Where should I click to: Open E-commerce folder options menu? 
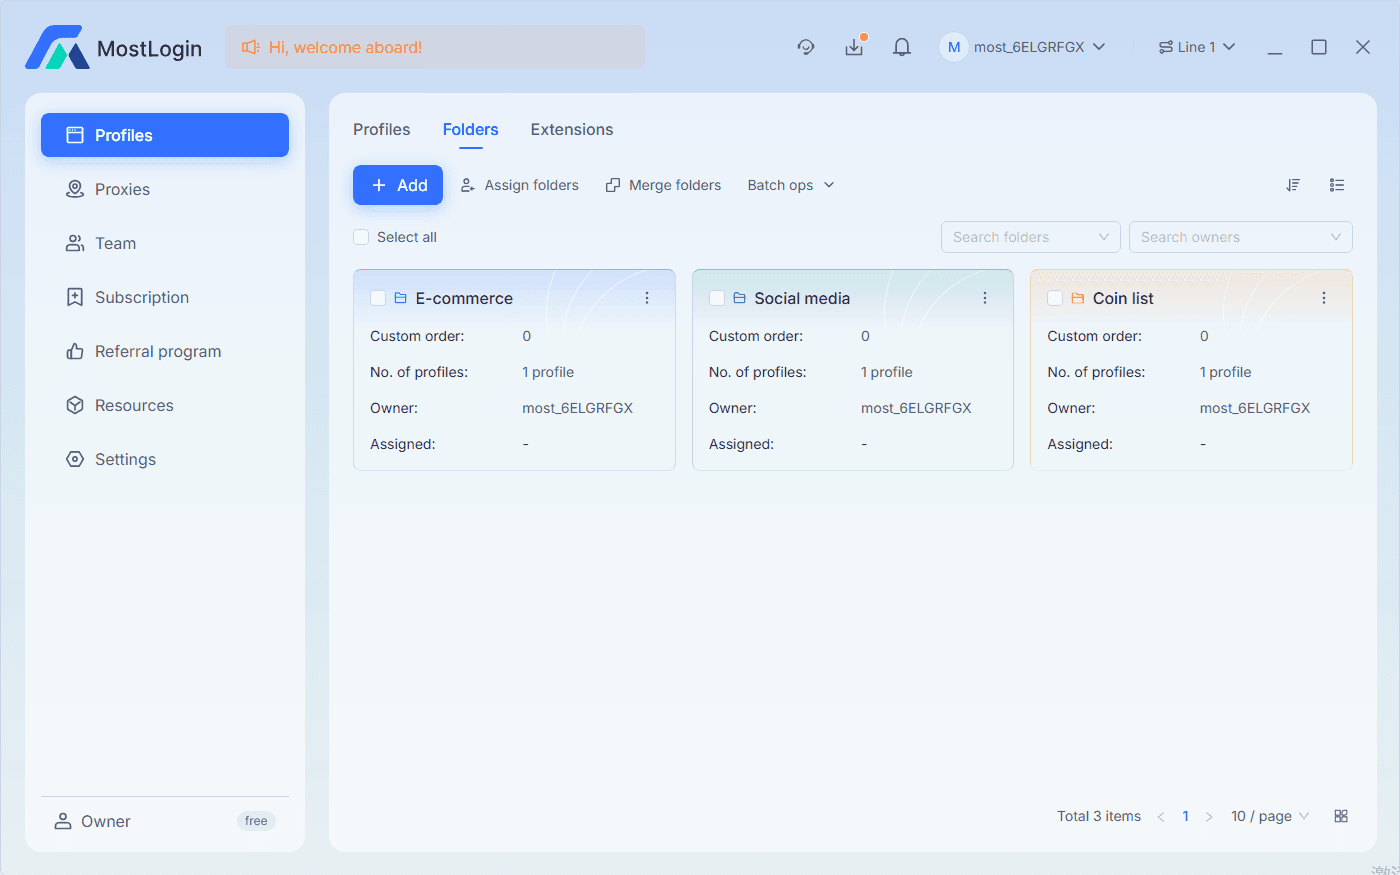tap(647, 298)
